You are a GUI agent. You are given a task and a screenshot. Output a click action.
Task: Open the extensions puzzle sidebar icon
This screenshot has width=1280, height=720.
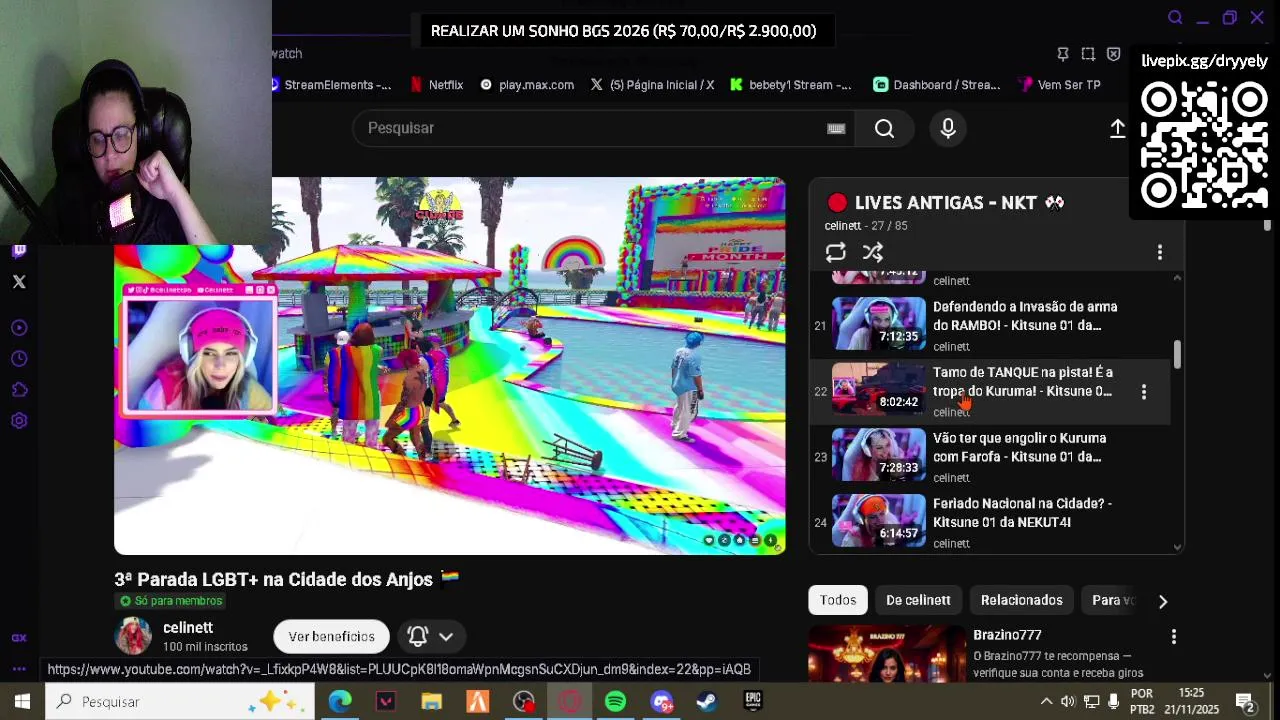(19, 390)
